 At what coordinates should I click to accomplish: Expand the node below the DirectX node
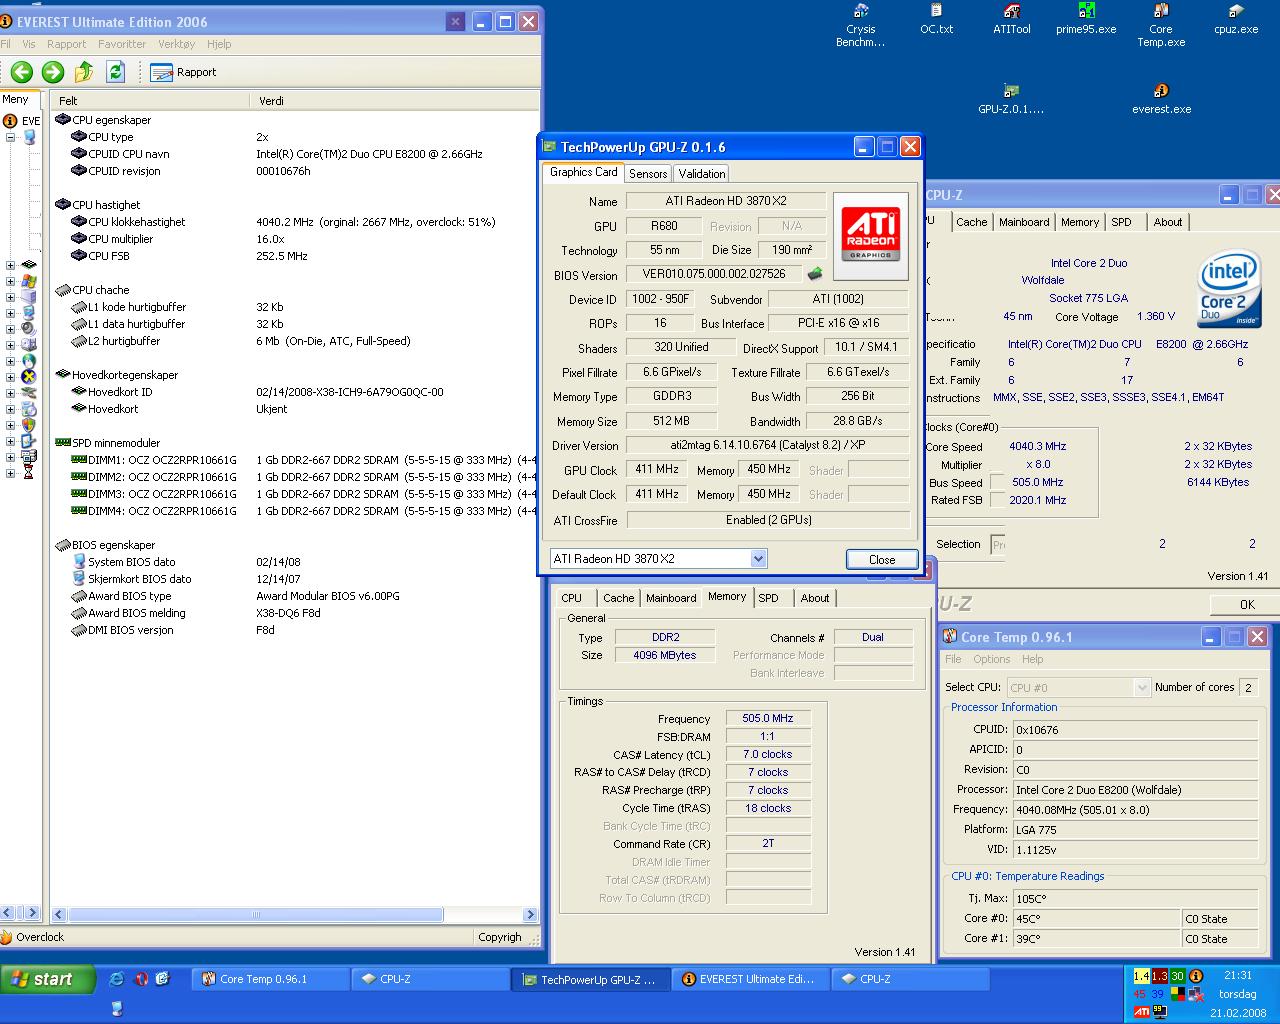coord(11,393)
